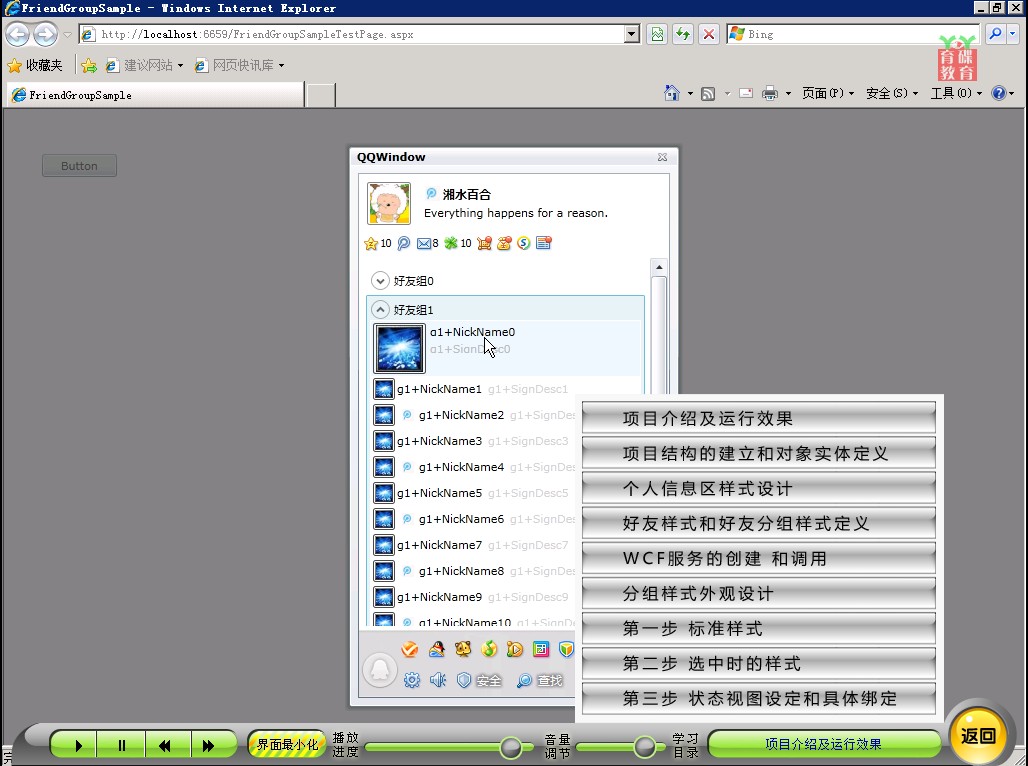This screenshot has height=766, width=1028.
Task: Click add to favorites bar star icon
Action: [x=89, y=66]
